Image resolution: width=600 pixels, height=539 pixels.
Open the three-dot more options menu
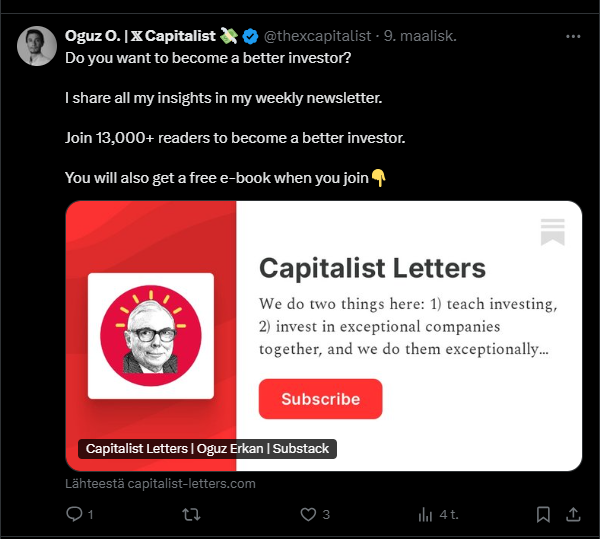pos(573,36)
